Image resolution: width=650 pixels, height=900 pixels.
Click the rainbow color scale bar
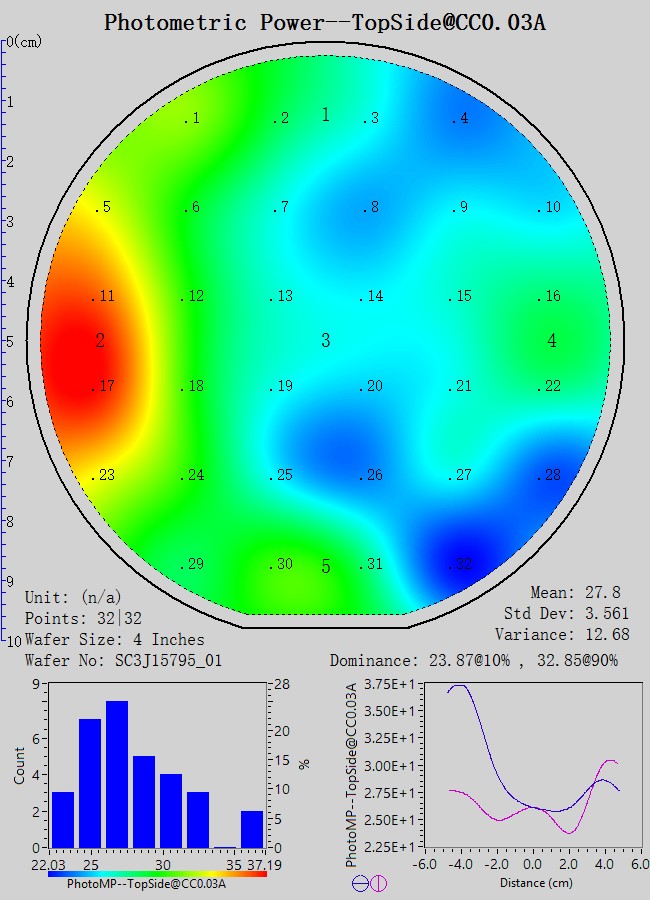click(157, 873)
